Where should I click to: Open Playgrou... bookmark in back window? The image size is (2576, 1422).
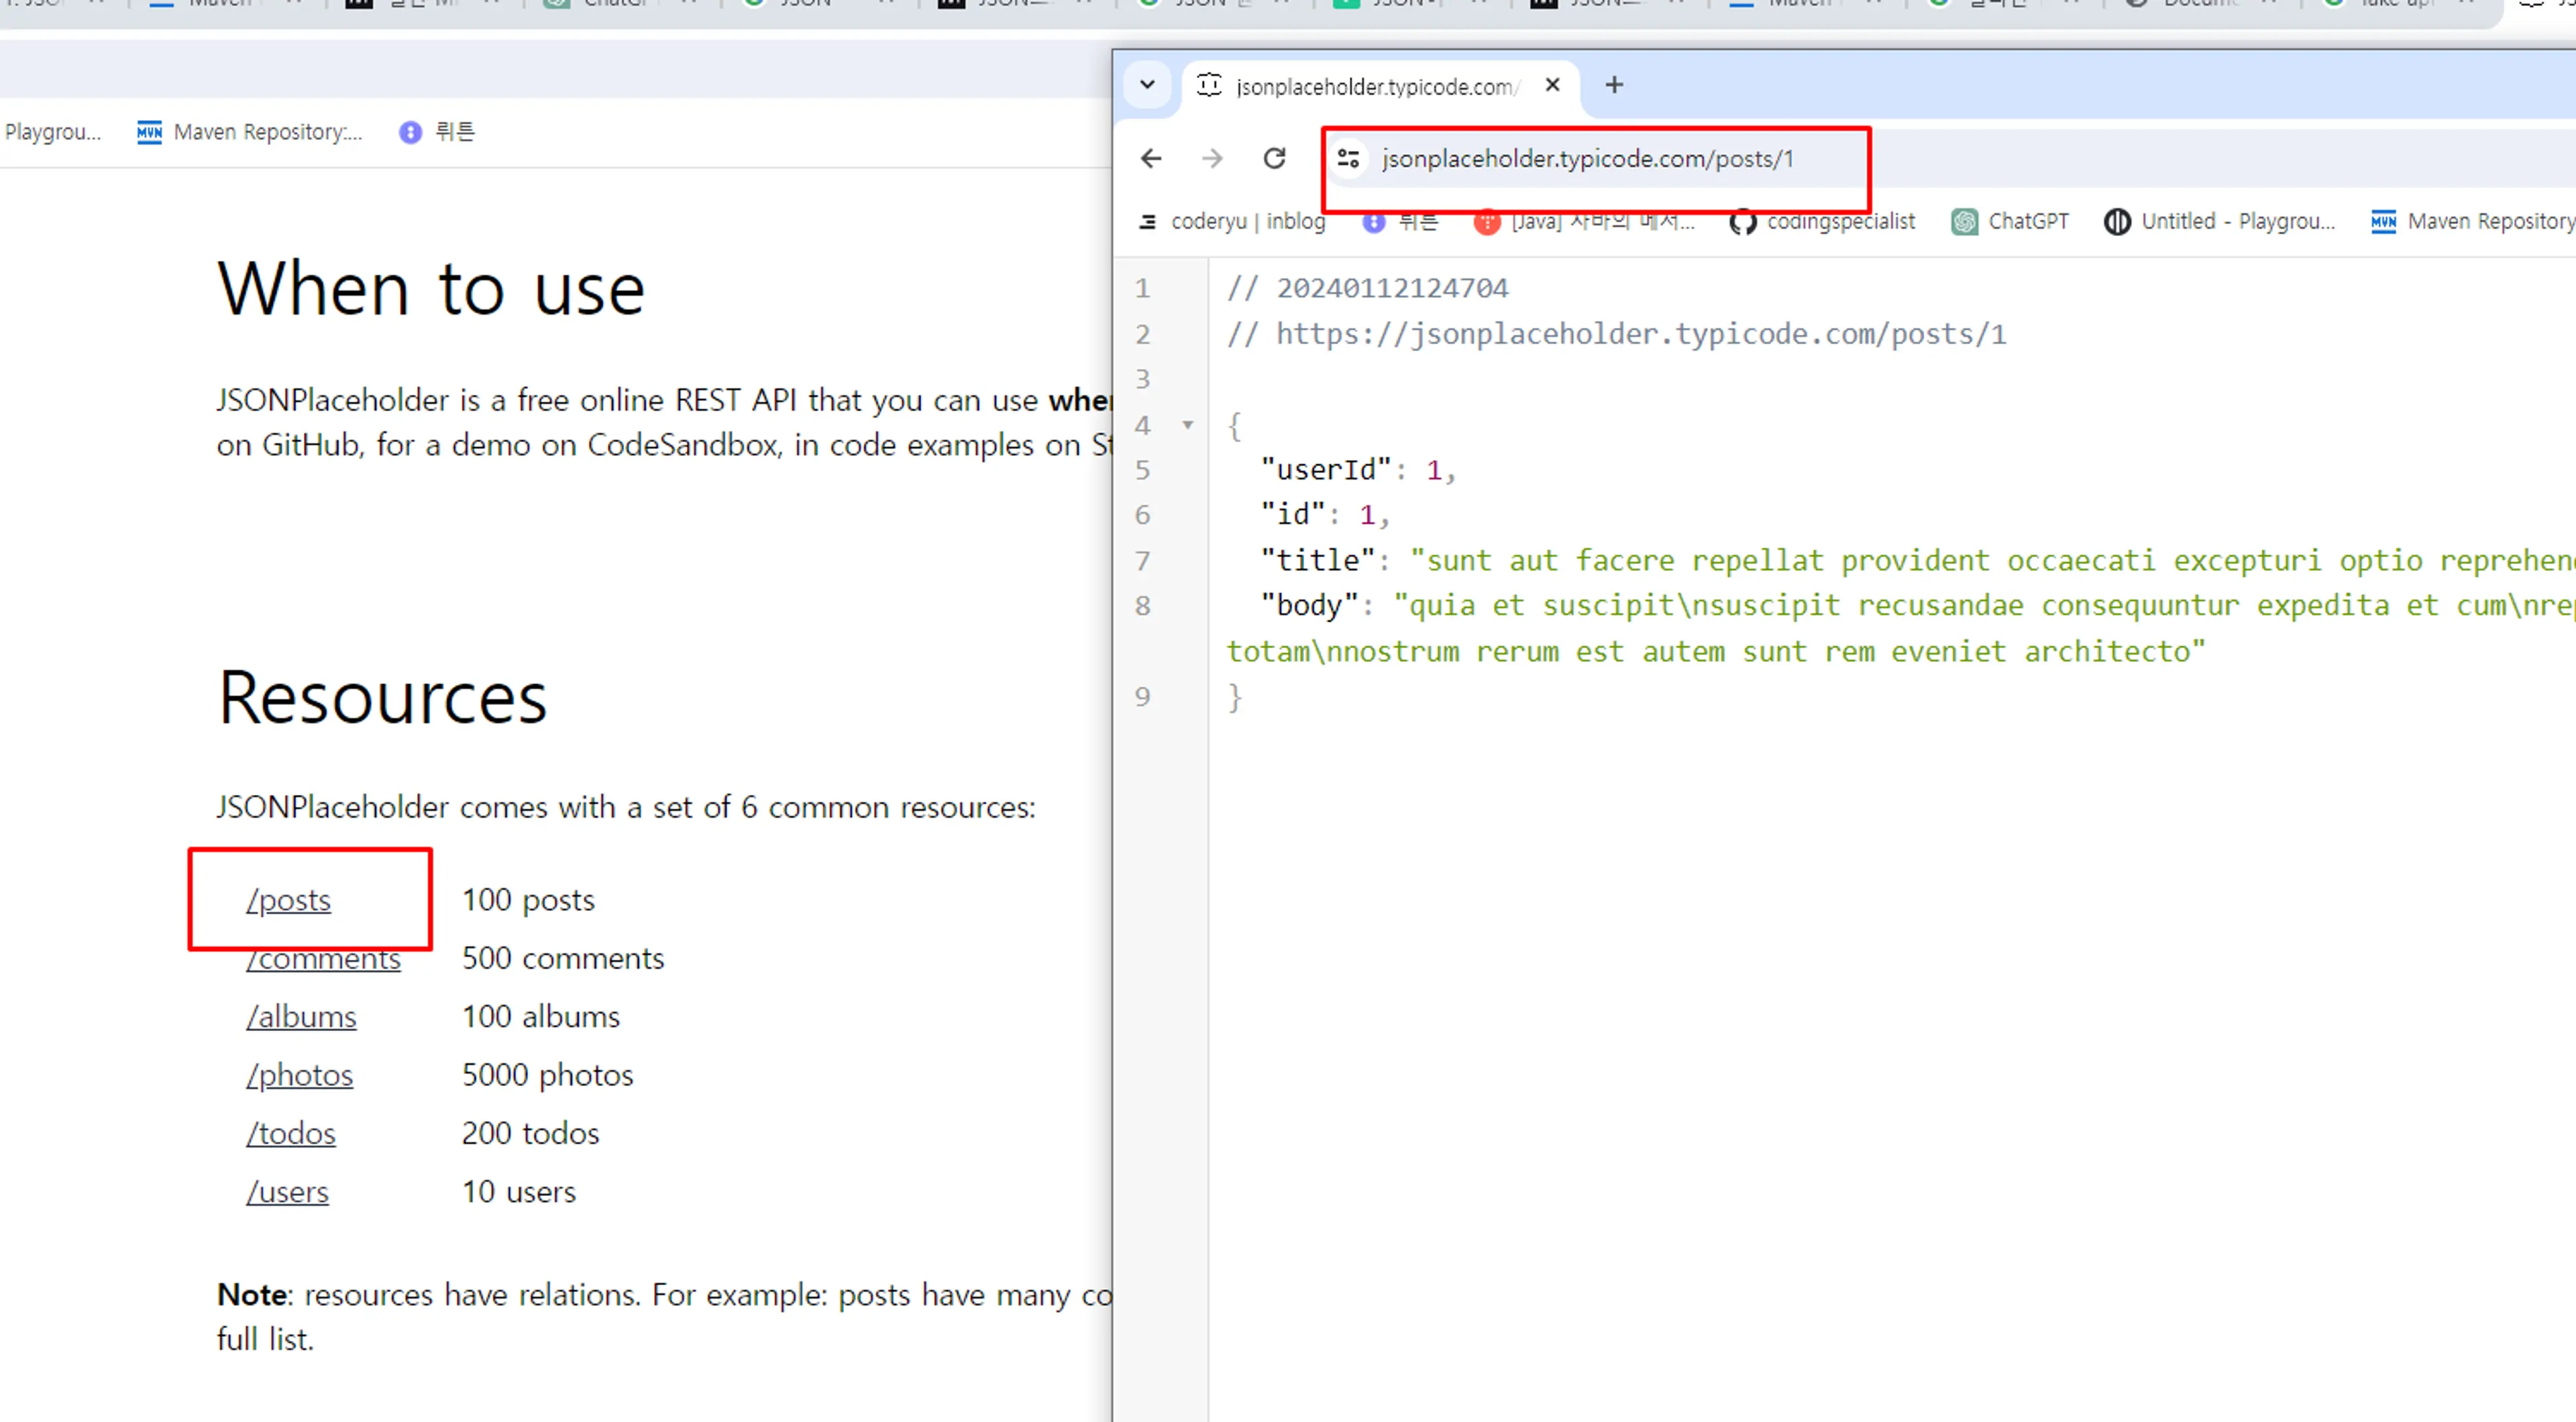point(52,132)
